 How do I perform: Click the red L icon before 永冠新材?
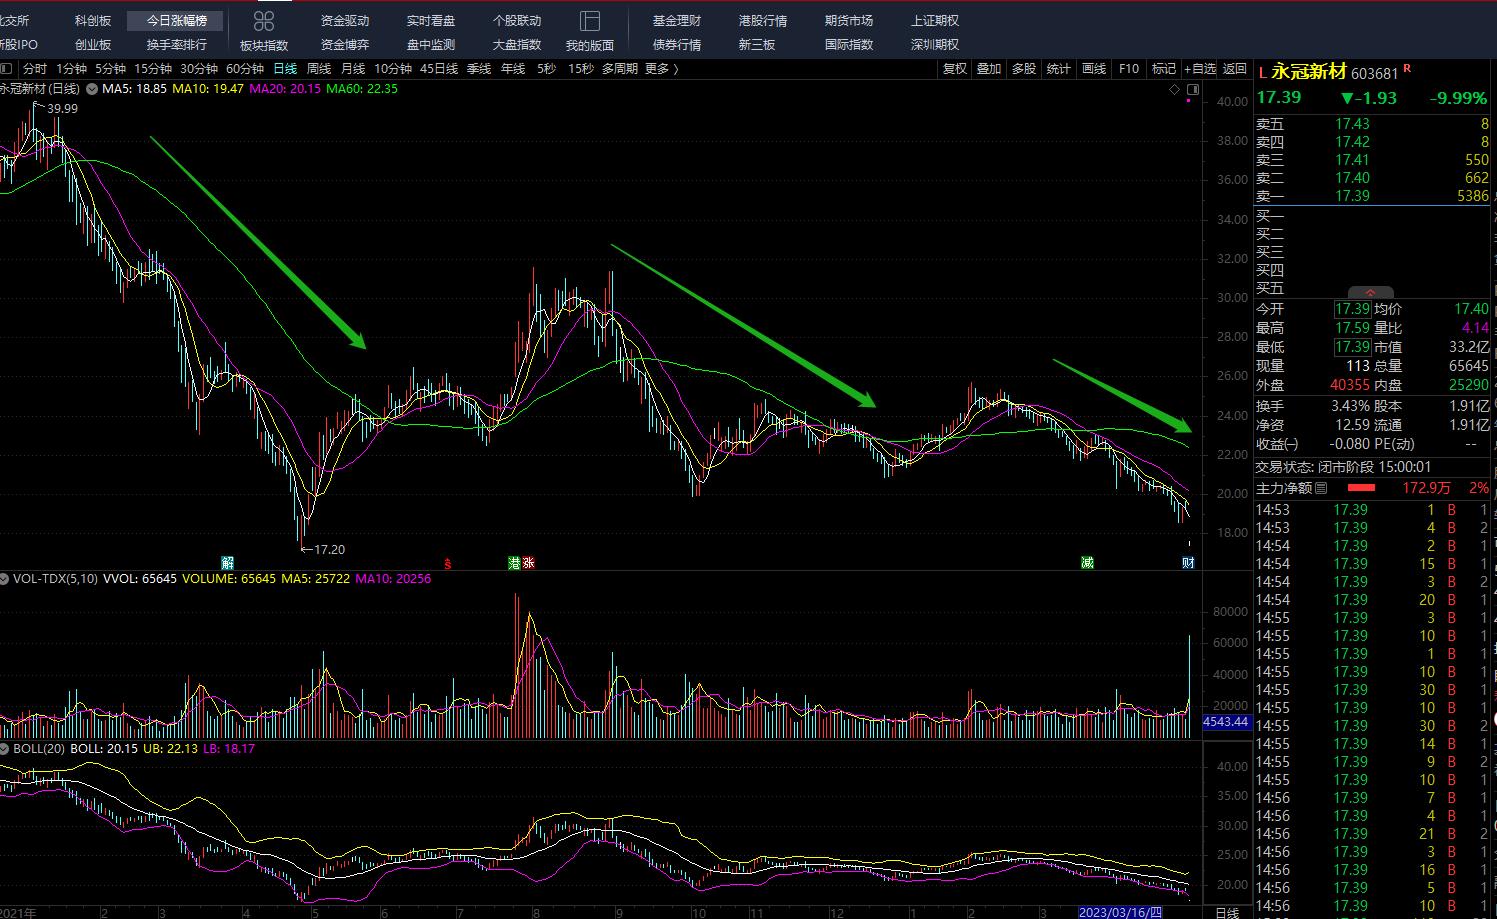(1263, 73)
